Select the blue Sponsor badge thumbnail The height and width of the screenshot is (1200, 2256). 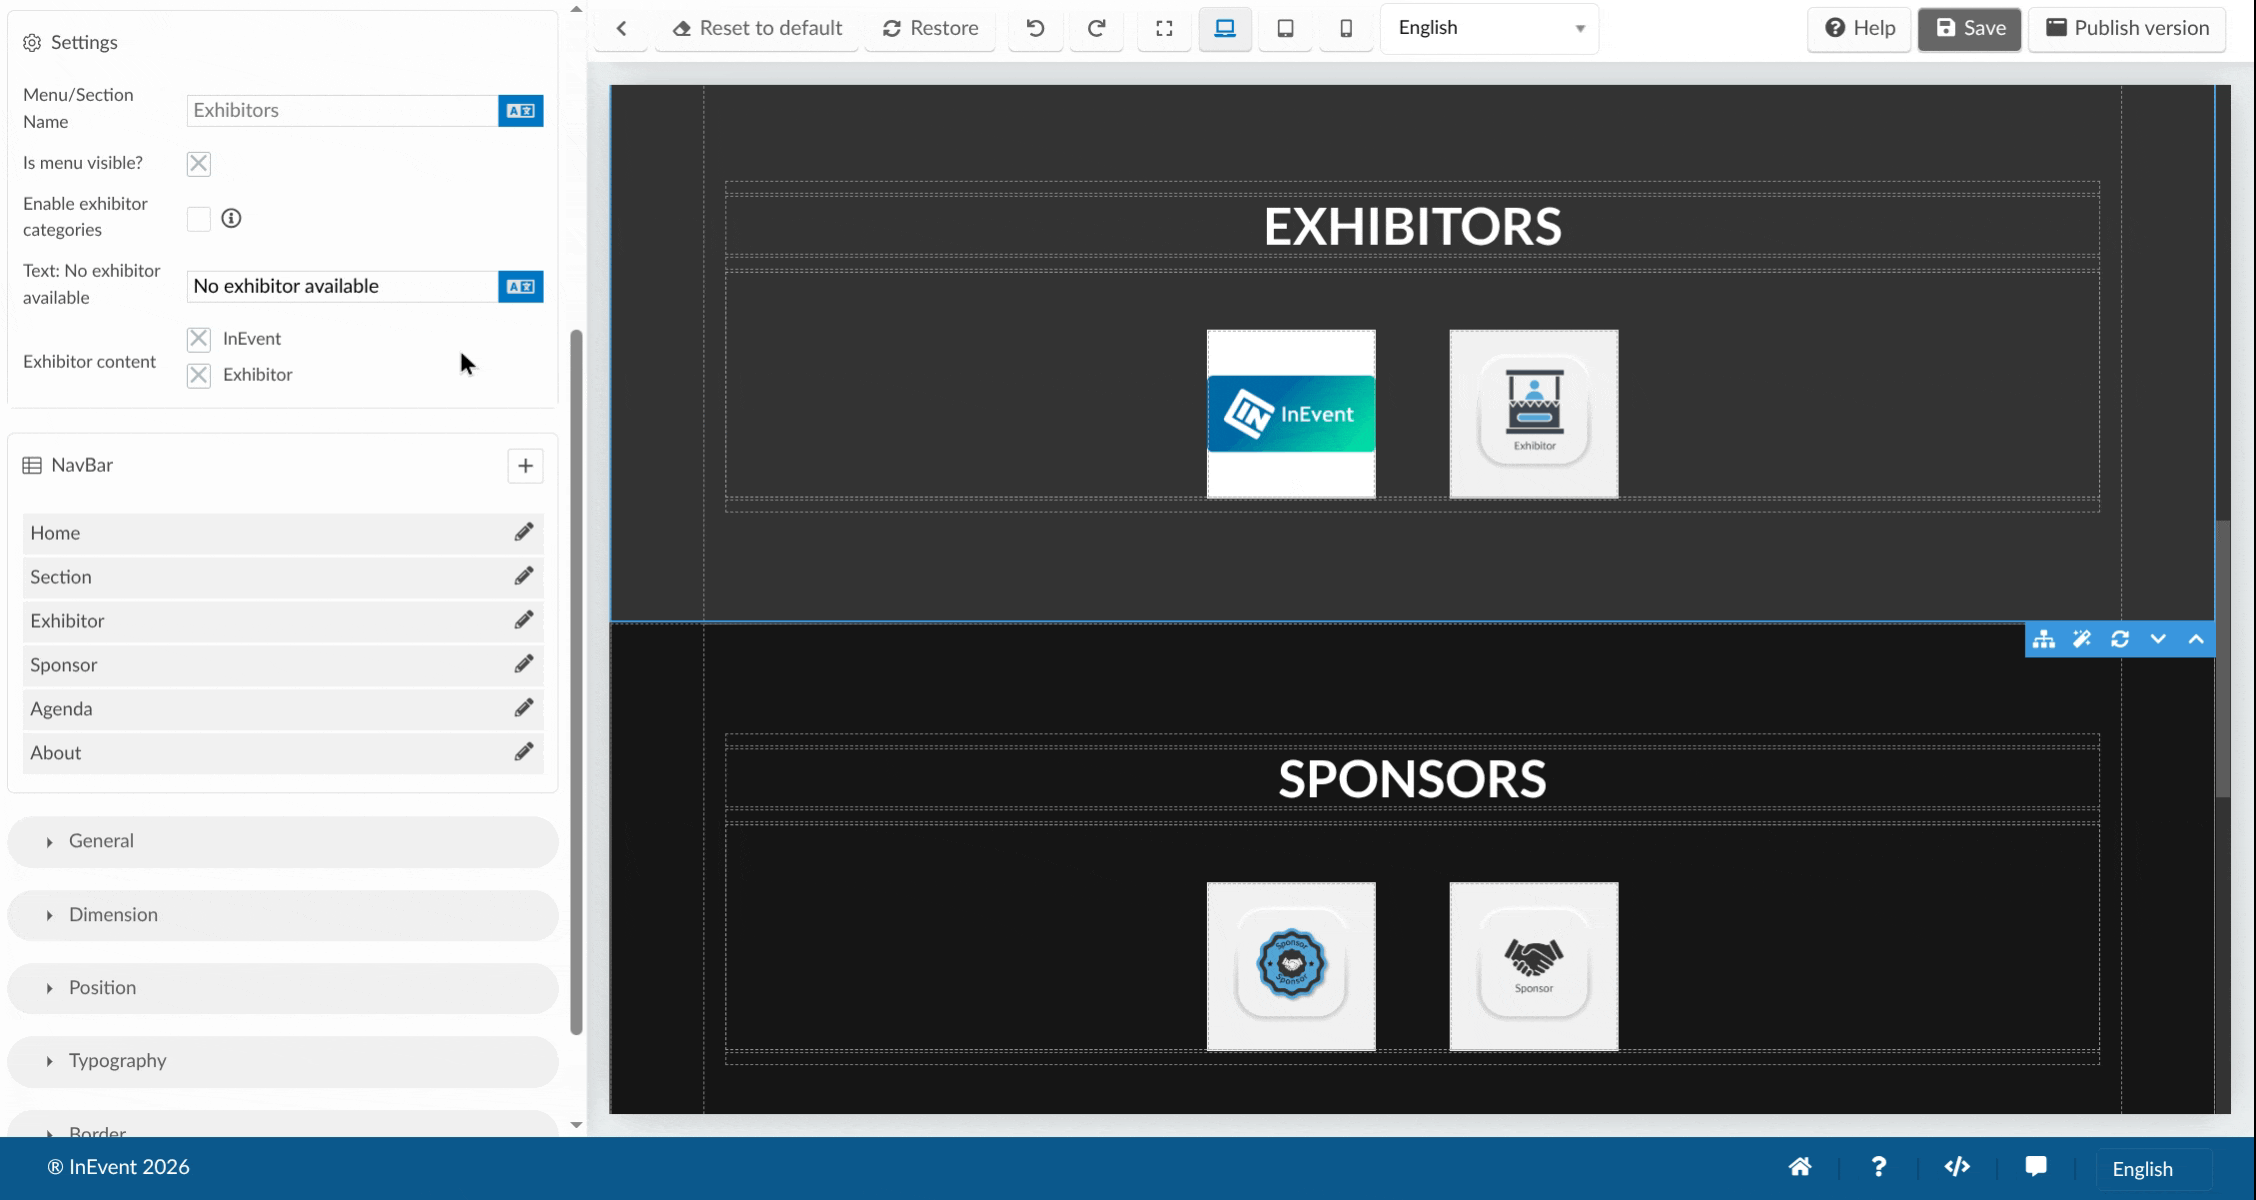pos(1291,966)
